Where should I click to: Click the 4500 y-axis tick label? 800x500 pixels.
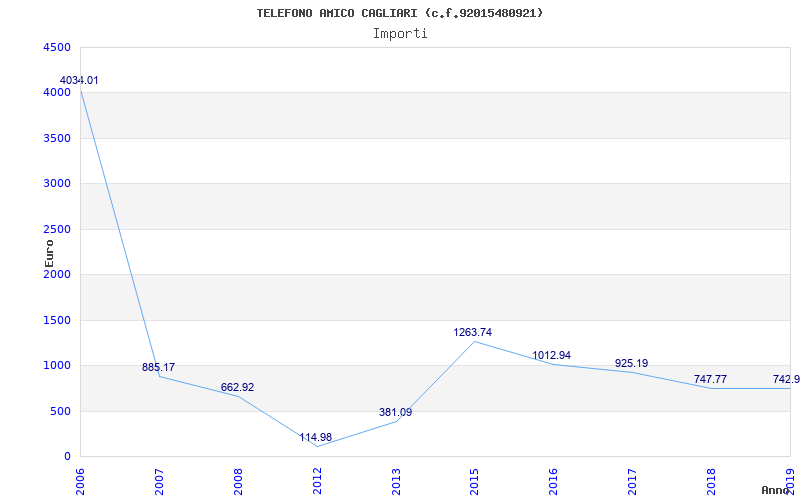[55, 47]
